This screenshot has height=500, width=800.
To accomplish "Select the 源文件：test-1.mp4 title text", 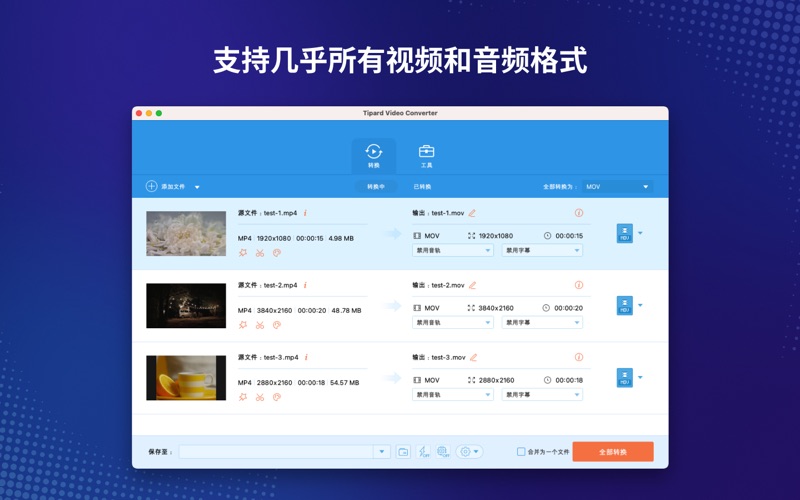I will tap(267, 213).
